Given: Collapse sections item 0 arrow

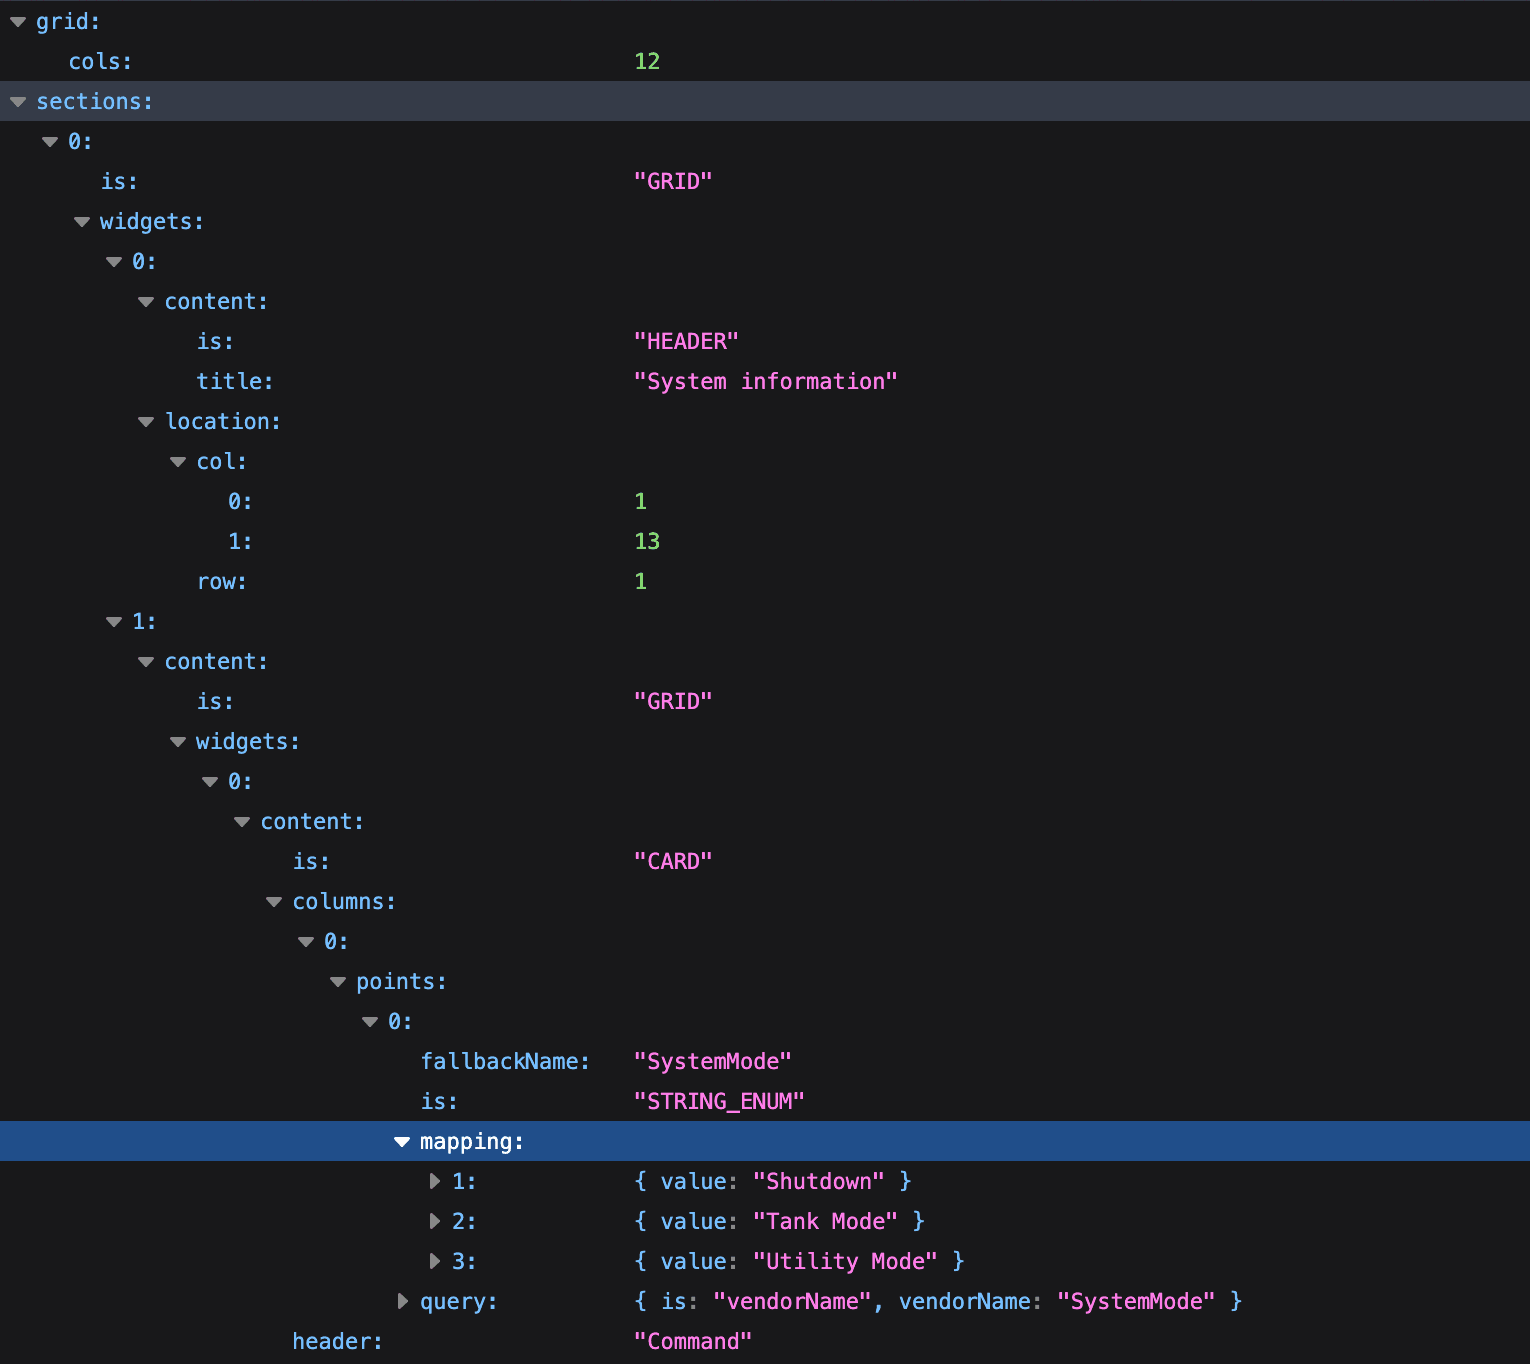Looking at the screenshot, I should (x=50, y=142).
